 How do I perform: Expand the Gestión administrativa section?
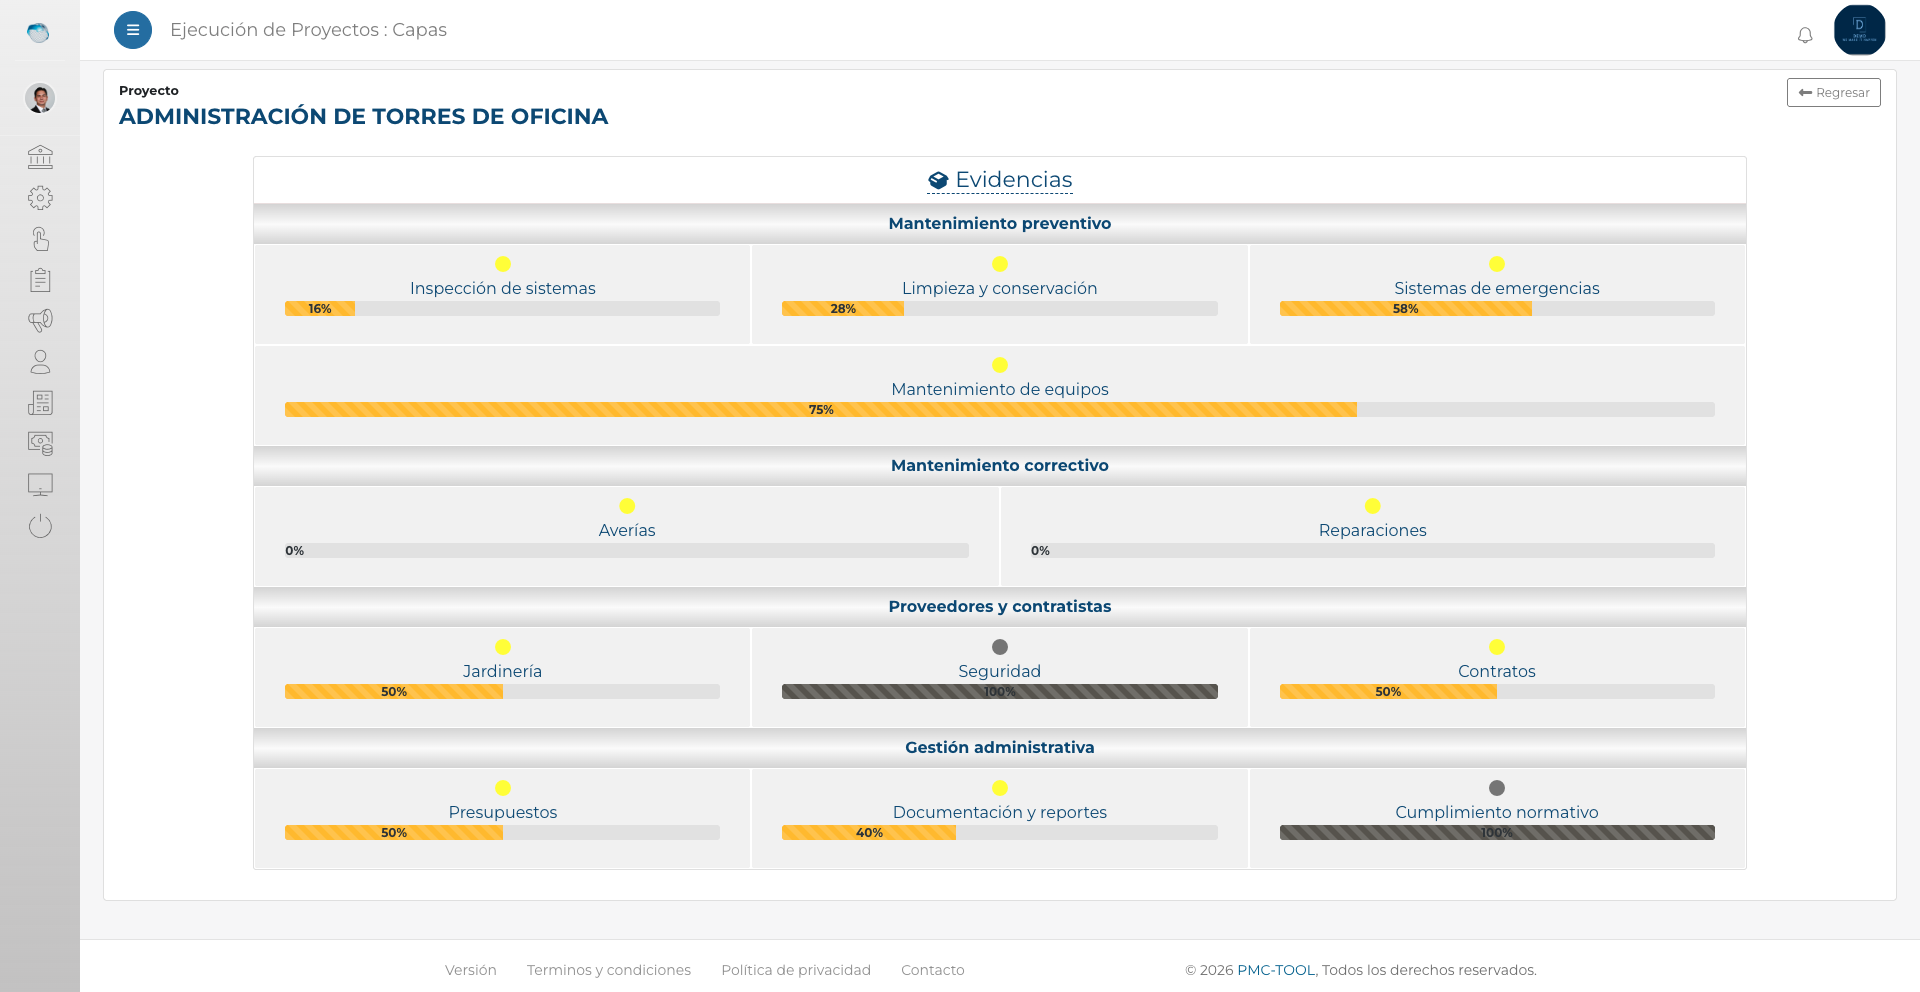[x=1000, y=747]
